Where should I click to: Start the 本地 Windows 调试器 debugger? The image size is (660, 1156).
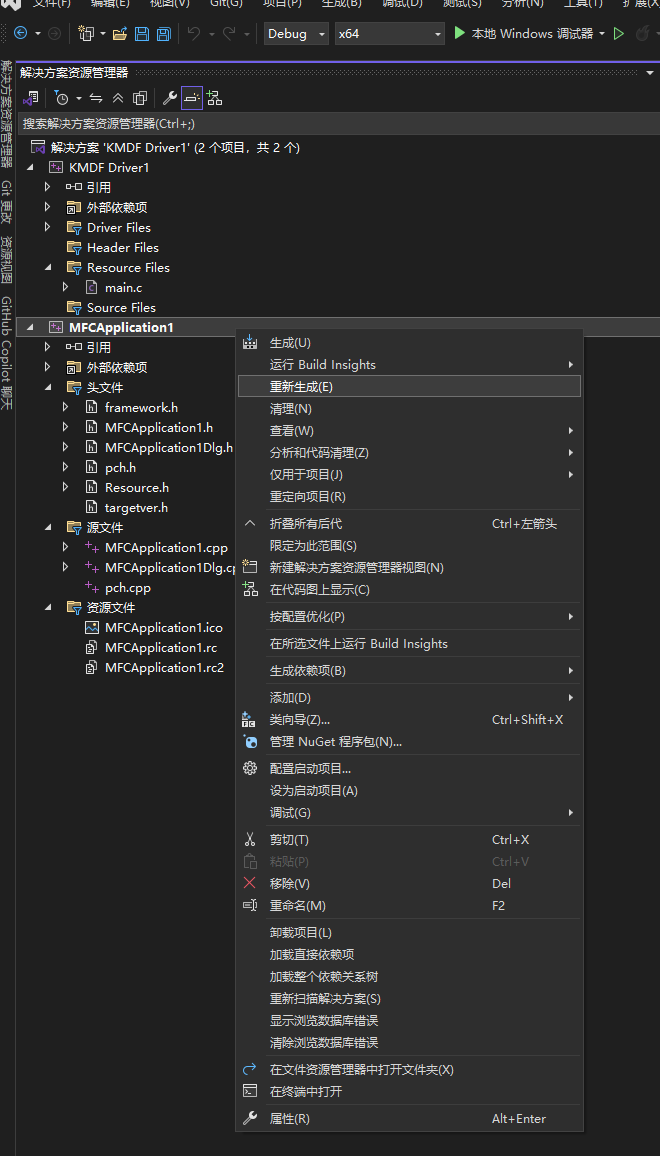[x=524, y=33]
